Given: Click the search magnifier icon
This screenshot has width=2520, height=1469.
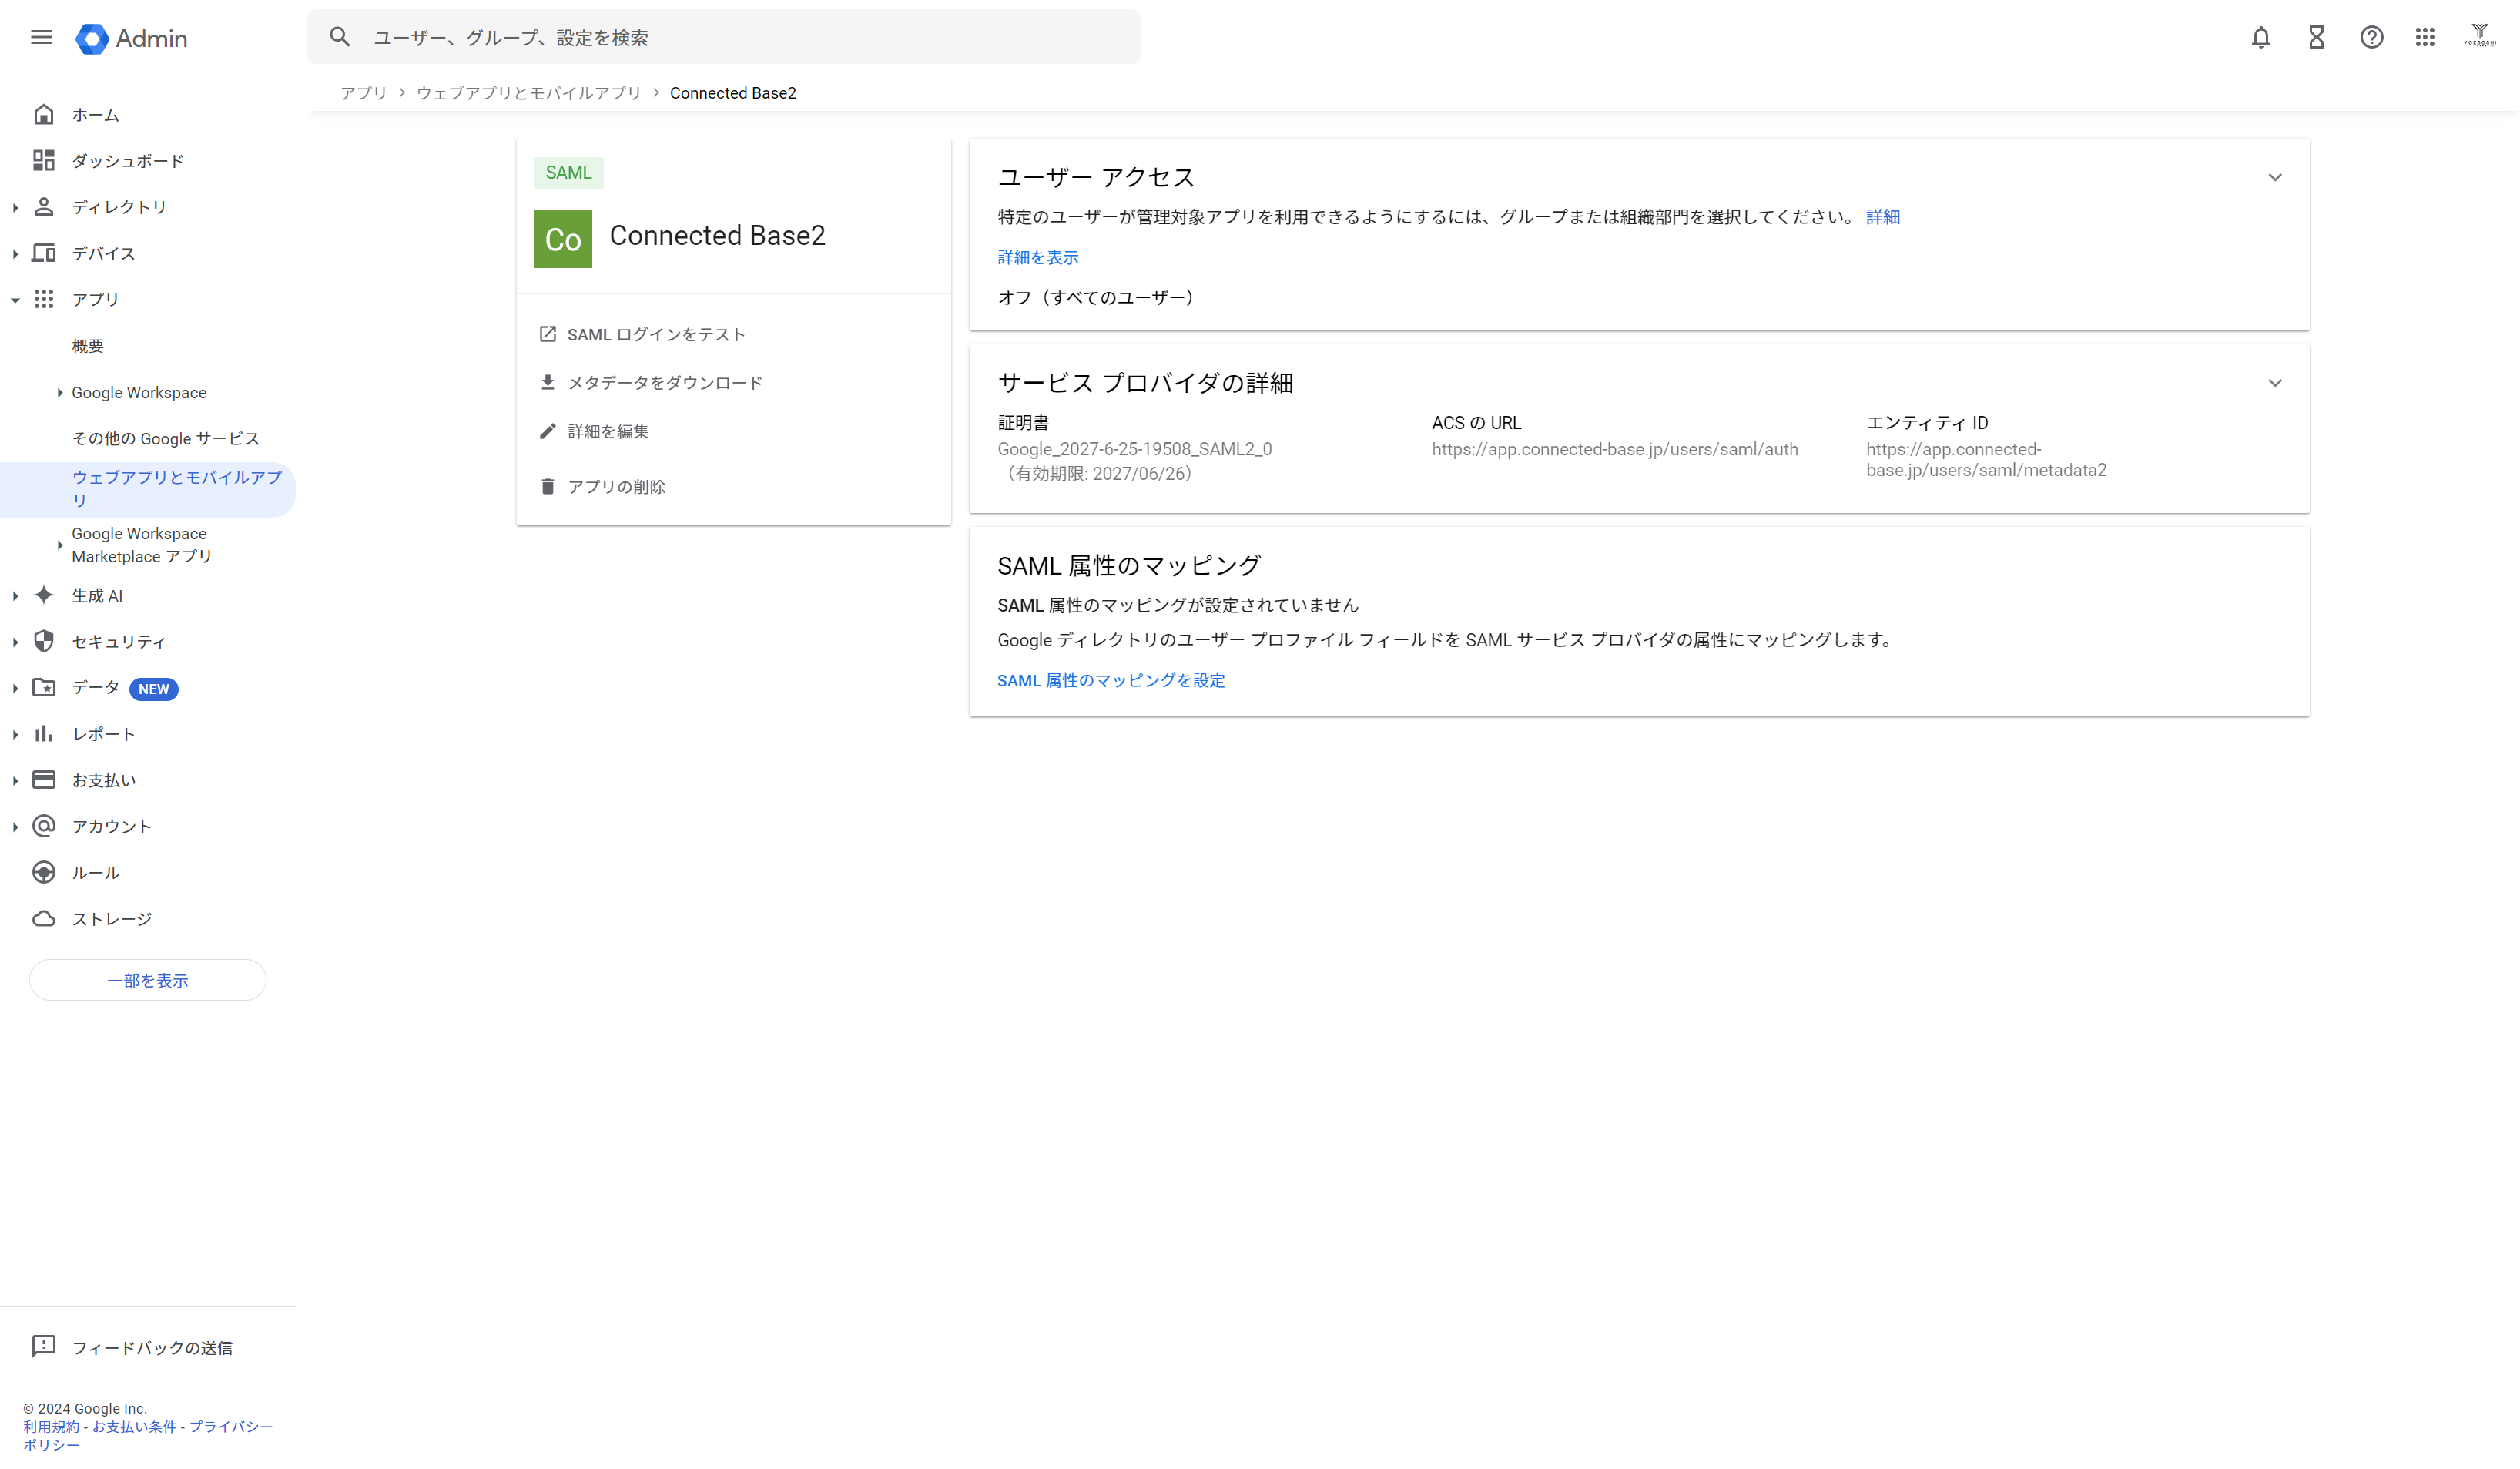Looking at the screenshot, I should [340, 37].
